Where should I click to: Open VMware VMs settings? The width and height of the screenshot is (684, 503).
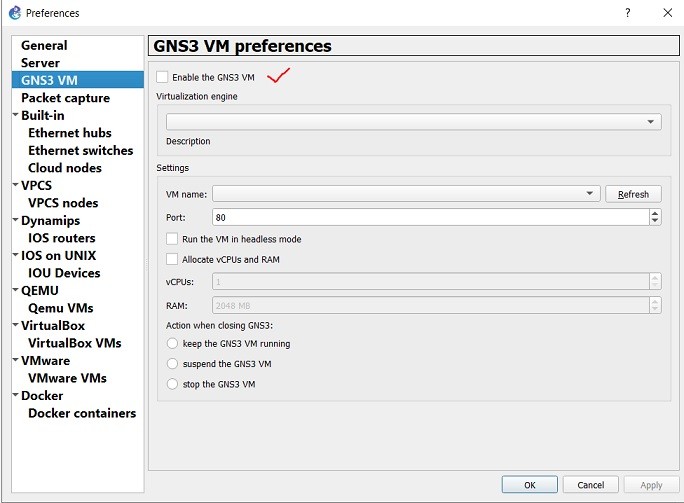(67, 378)
